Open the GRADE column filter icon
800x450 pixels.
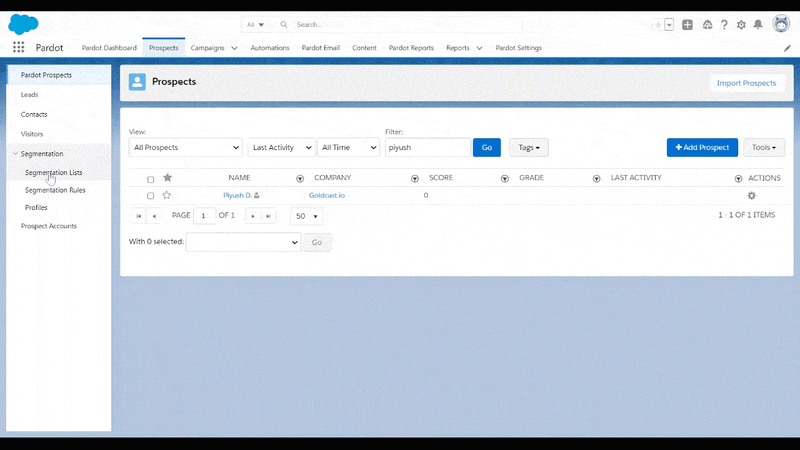[x=596, y=179]
